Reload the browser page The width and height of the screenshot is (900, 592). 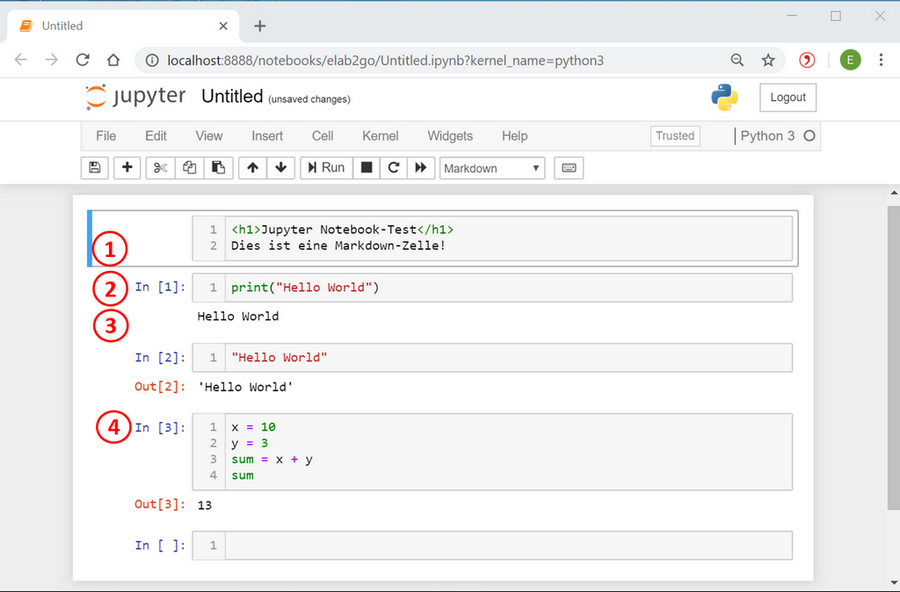click(x=83, y=60)
